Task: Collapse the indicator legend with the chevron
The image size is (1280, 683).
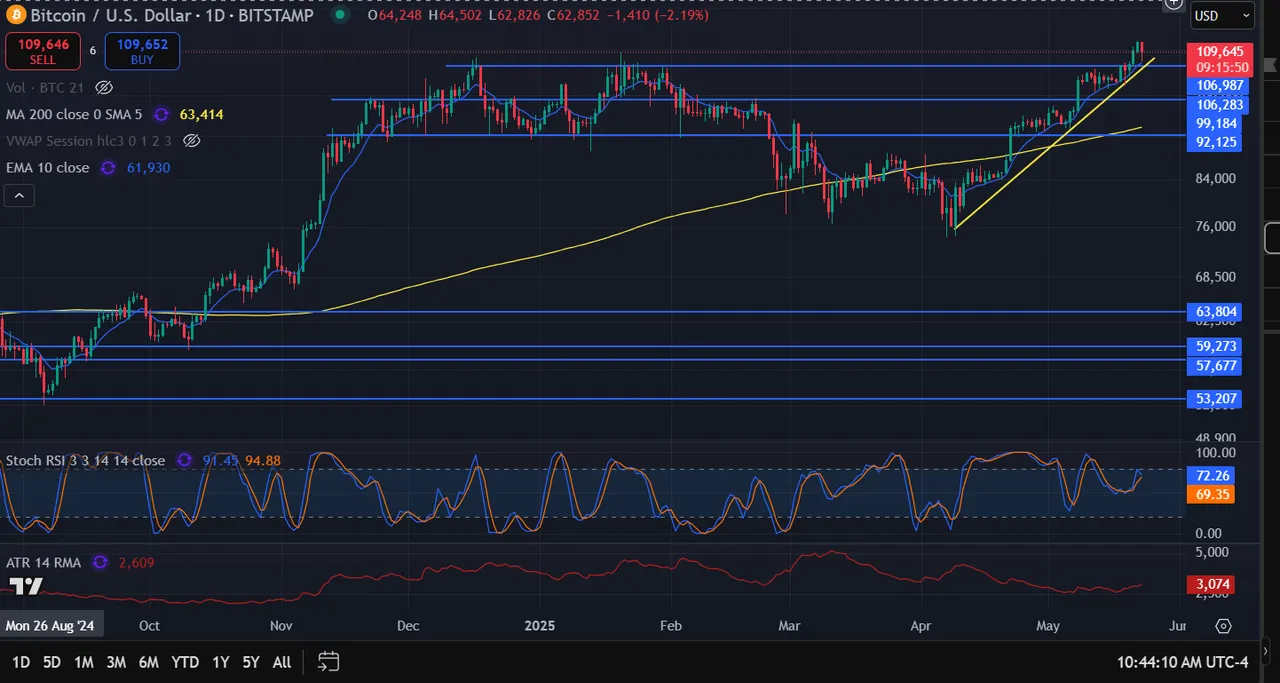Action: point(19,195)
